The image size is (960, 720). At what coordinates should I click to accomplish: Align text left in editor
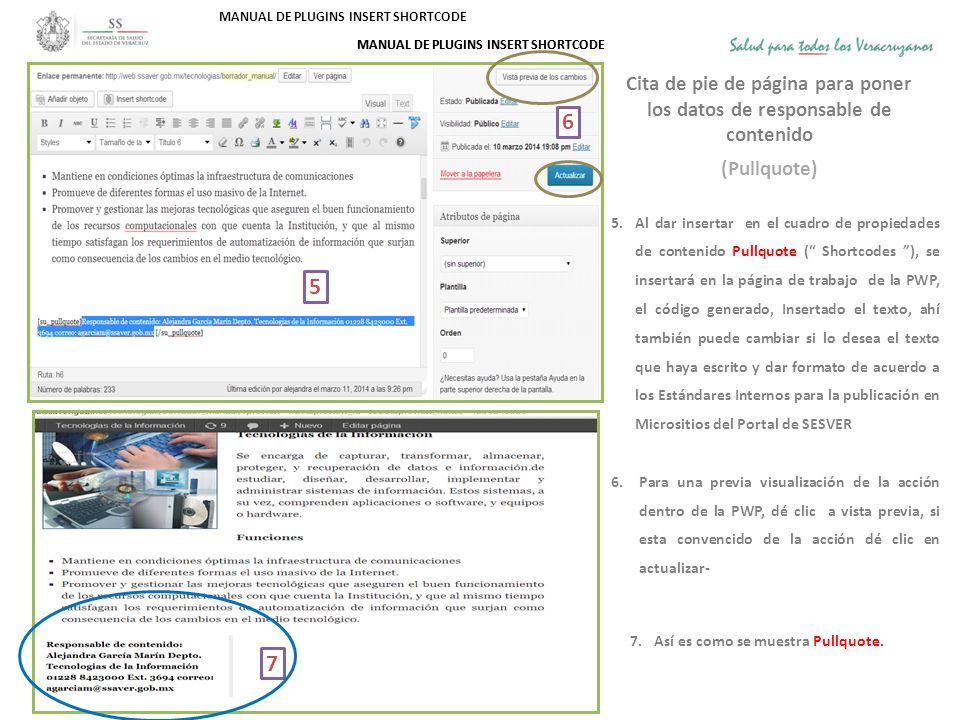177,123
